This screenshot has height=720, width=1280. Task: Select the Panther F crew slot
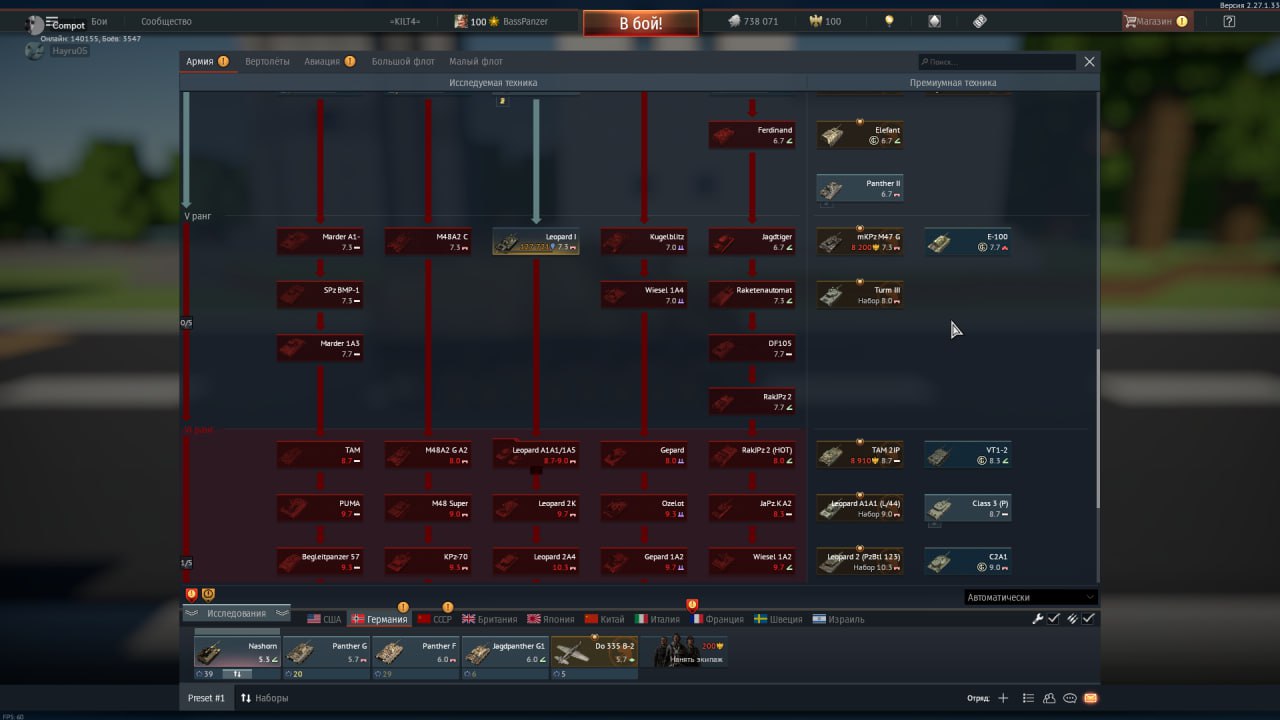pyautogui.click(x=415, y=657)
